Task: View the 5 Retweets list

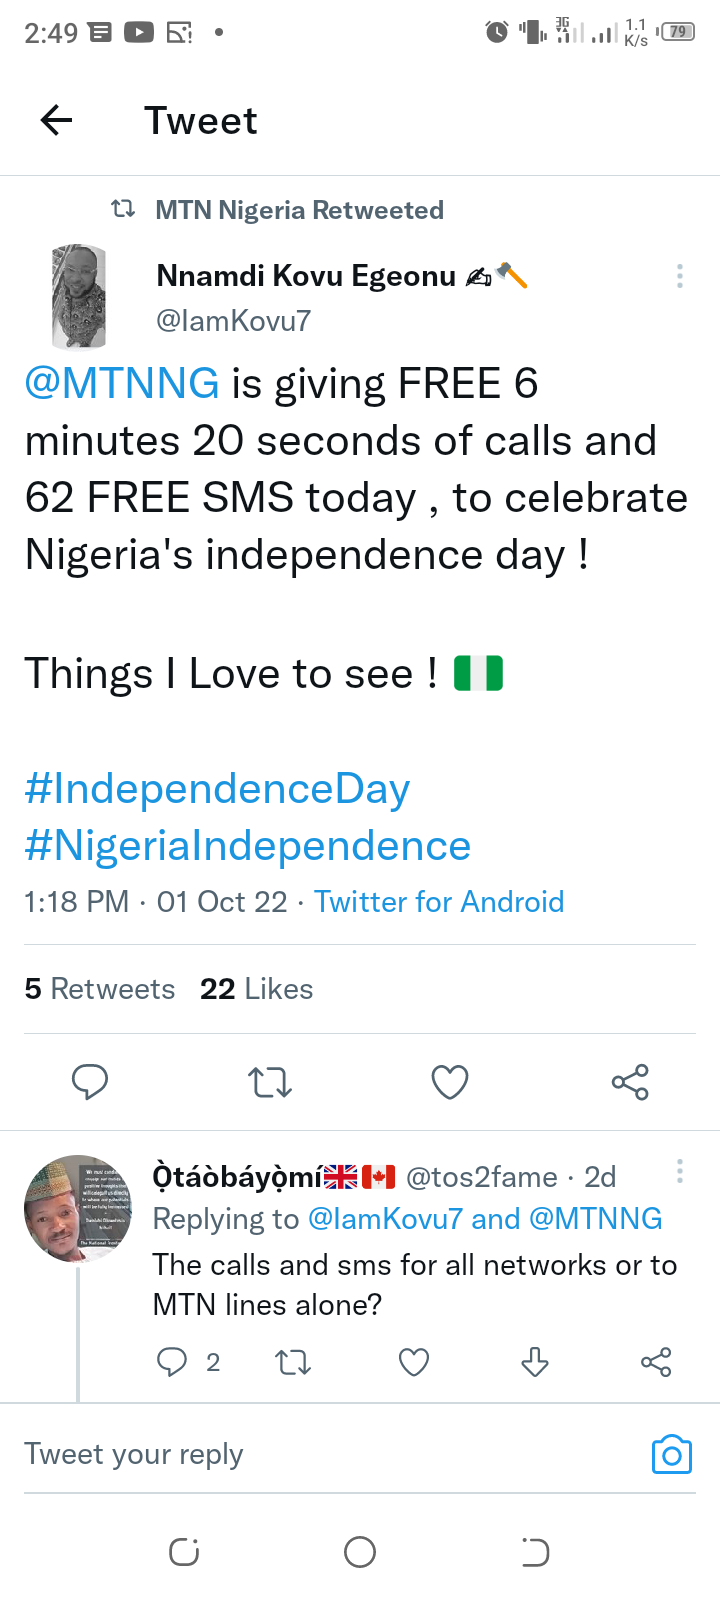Action: coord(100,989)
